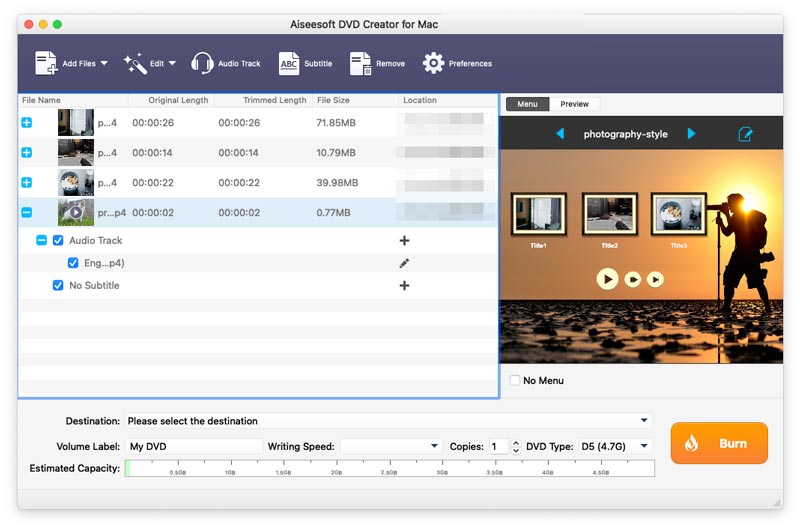The height and width of the screenshot is (529, 800).
Task: Add a subtitle with the plus icon
Action: point(404,285)
